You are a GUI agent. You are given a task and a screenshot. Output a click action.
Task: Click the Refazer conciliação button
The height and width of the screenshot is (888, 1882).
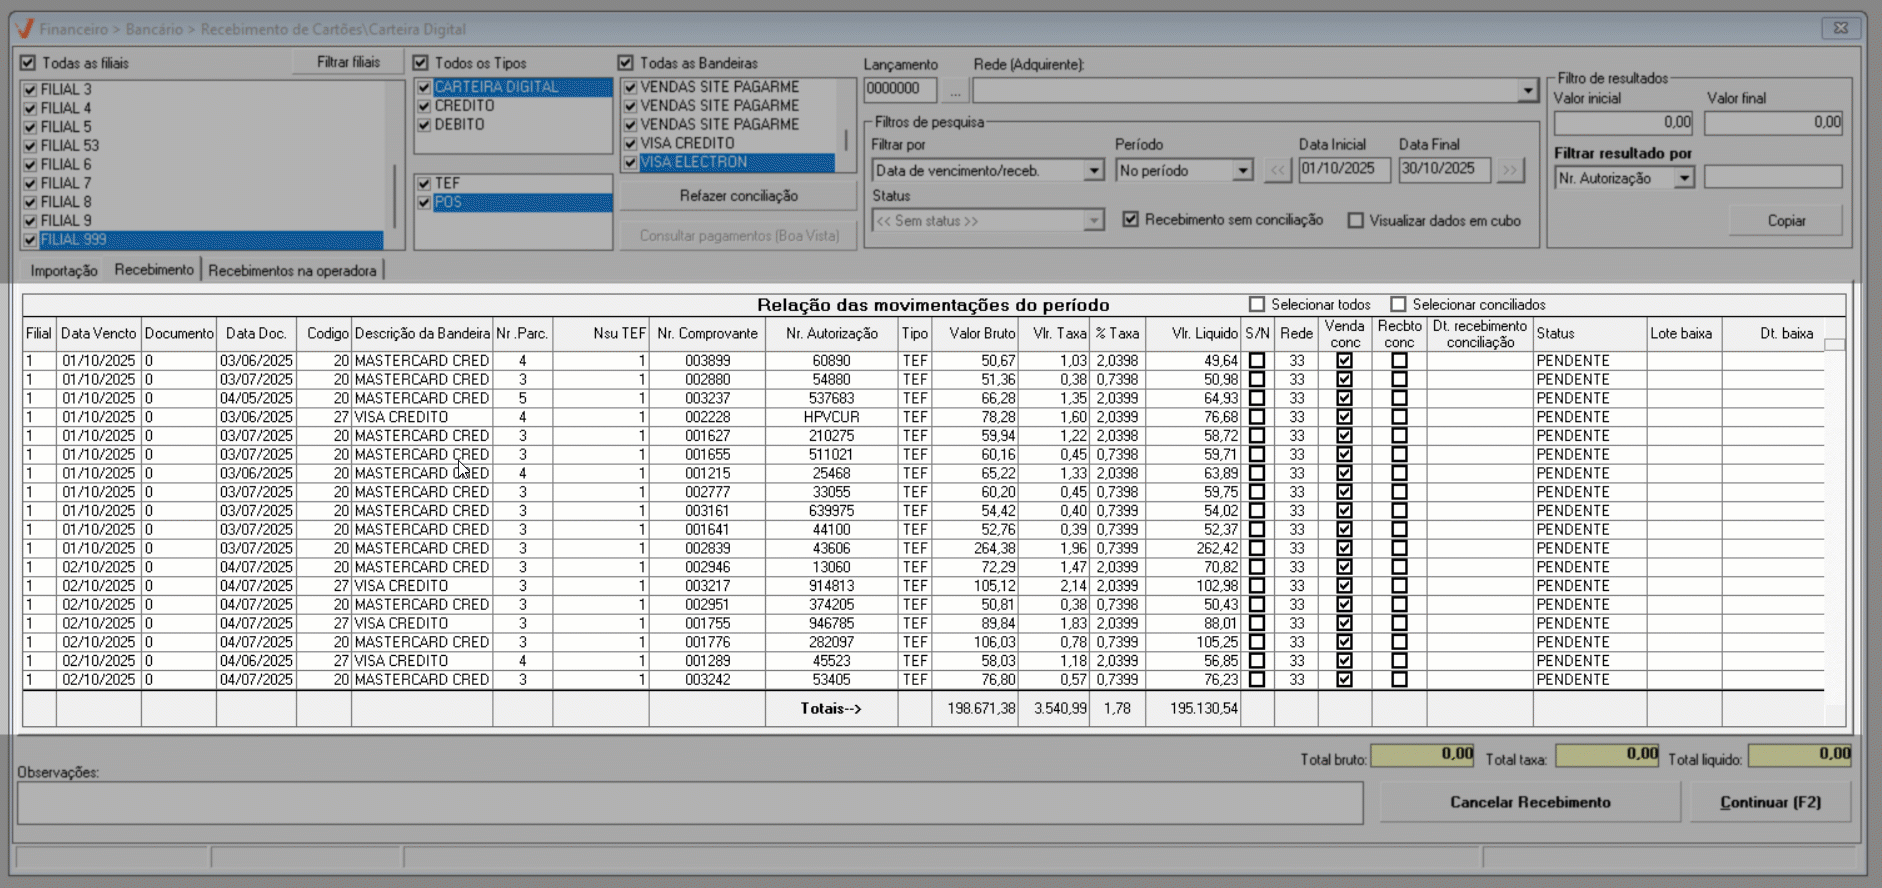pyautogui.click(x=738, y=196)
